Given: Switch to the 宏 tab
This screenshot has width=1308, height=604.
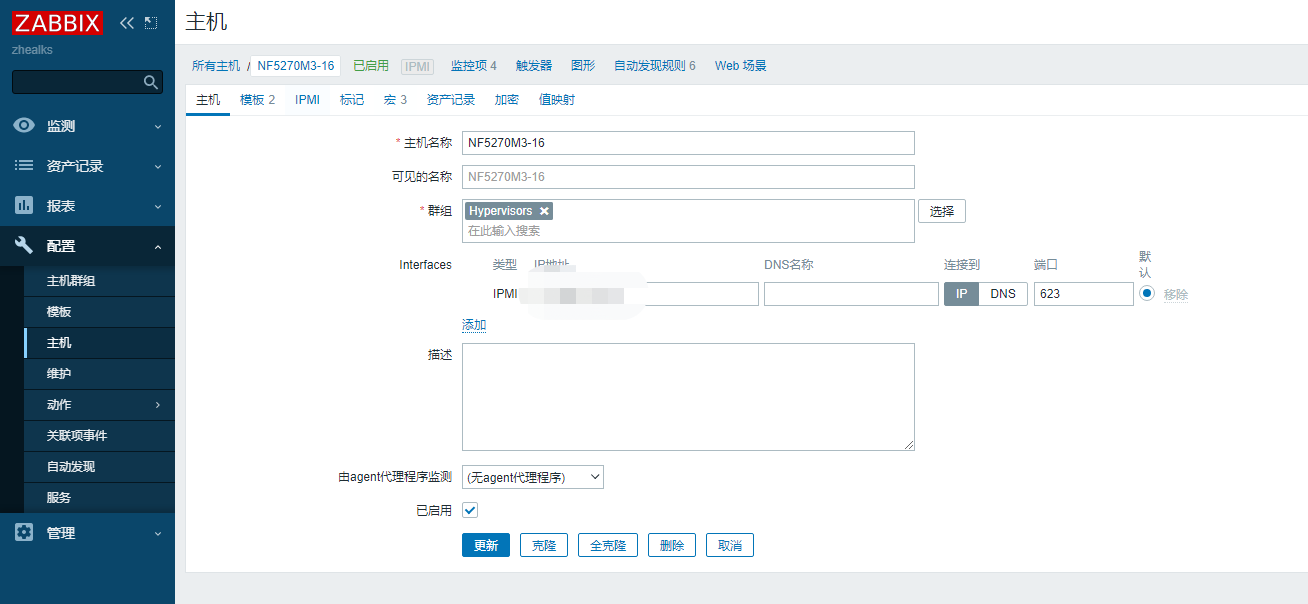Looking at the screenshot, I should click(x=395, y=100).
